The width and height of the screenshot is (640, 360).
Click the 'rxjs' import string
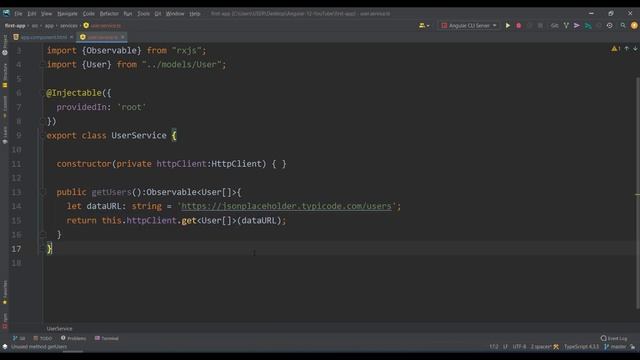coord(187,51)
